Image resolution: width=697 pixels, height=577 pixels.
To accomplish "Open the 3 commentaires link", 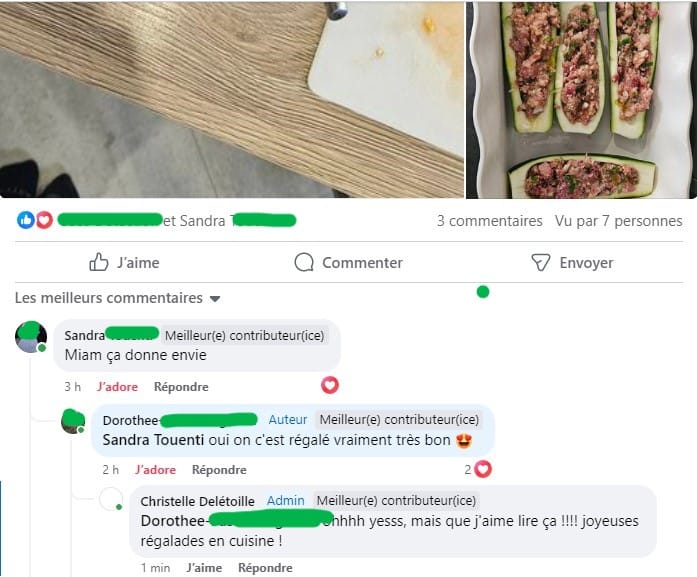I will pos(489,221).
